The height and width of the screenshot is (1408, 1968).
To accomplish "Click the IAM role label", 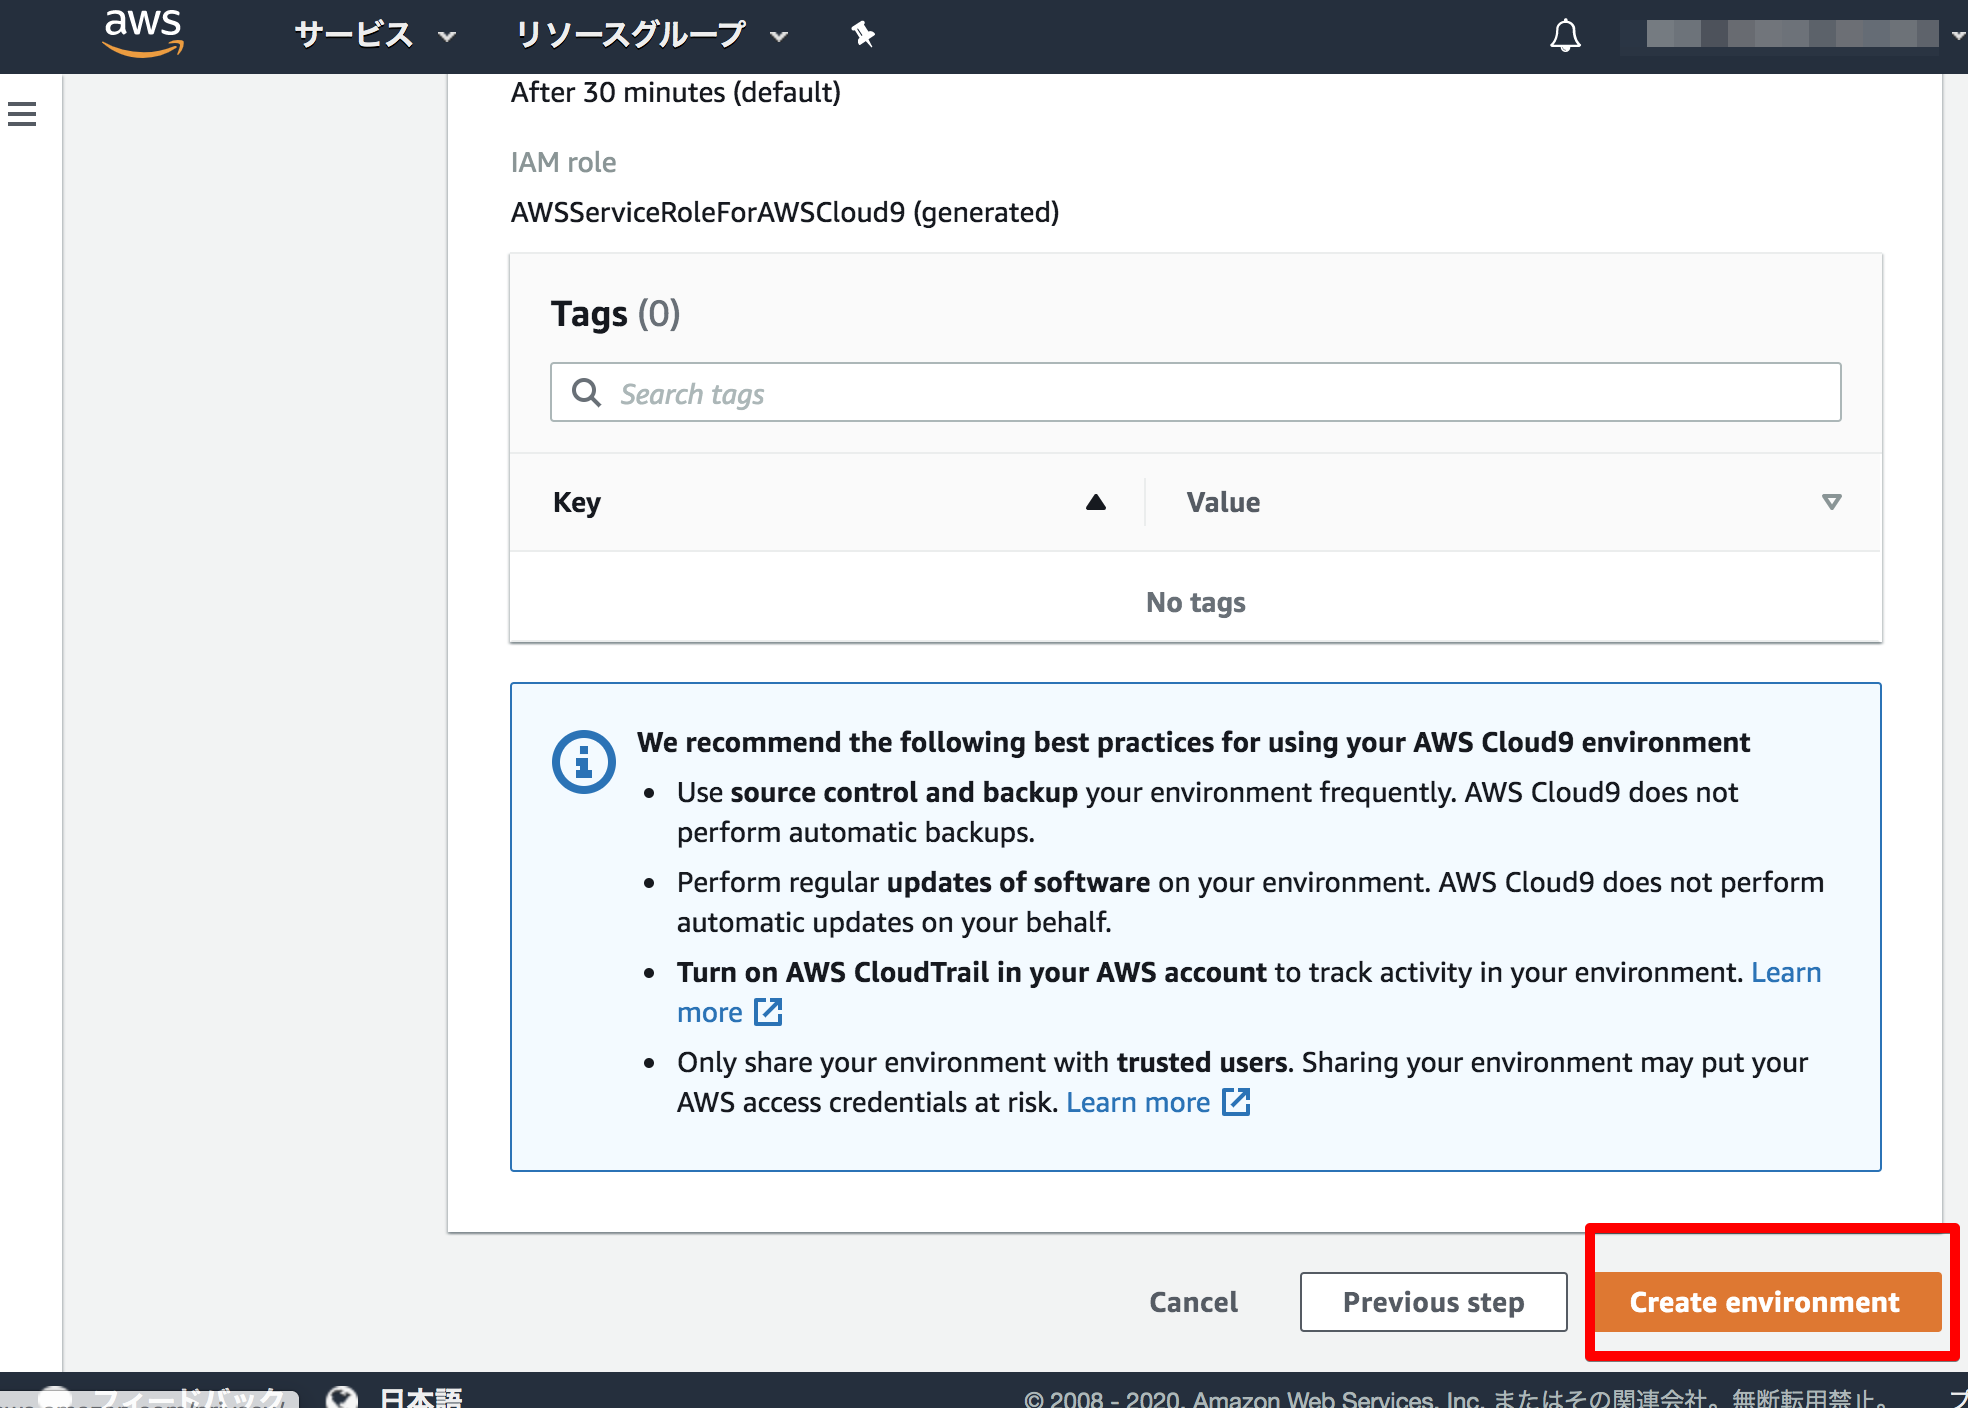I will coord(563,162).
